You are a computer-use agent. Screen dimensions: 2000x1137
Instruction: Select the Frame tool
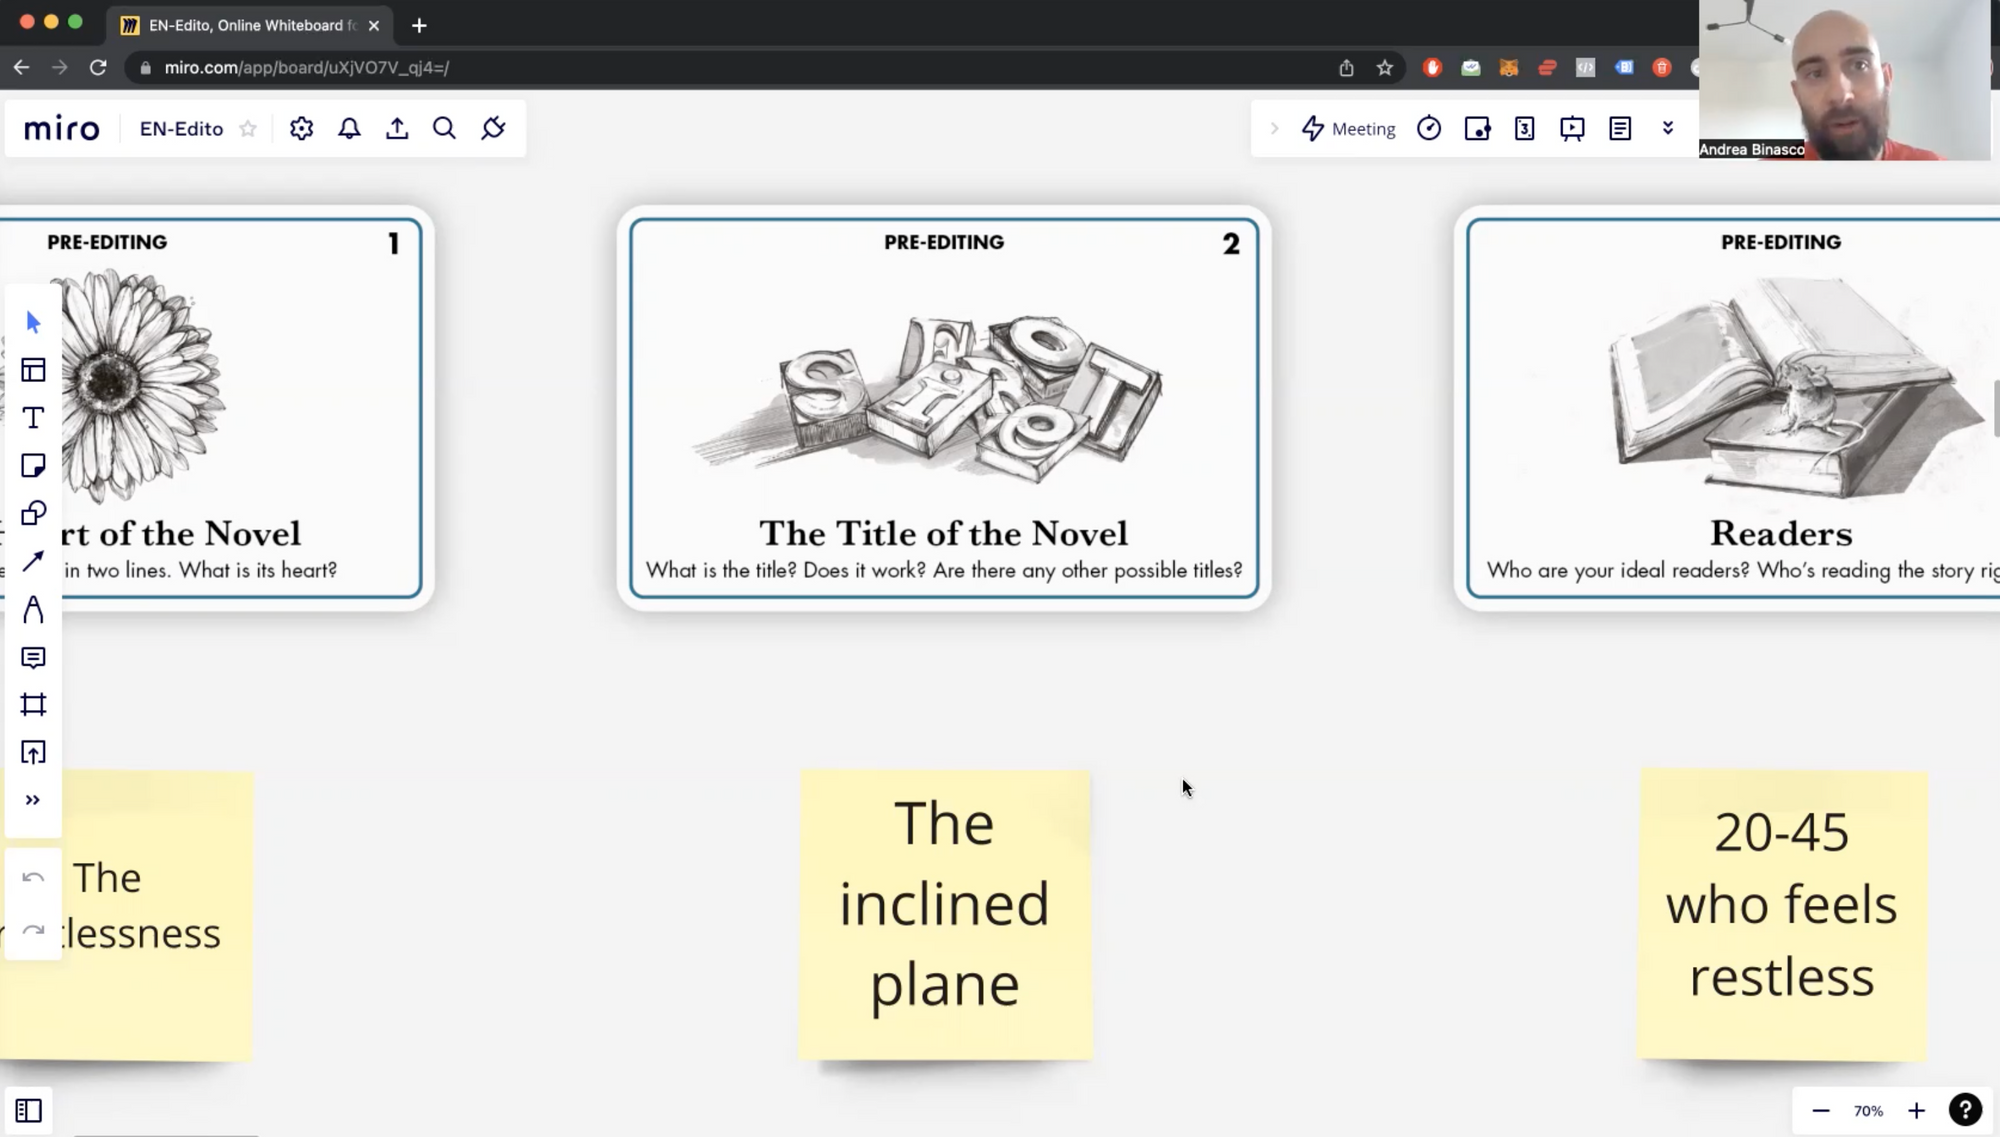pos(33,705)
